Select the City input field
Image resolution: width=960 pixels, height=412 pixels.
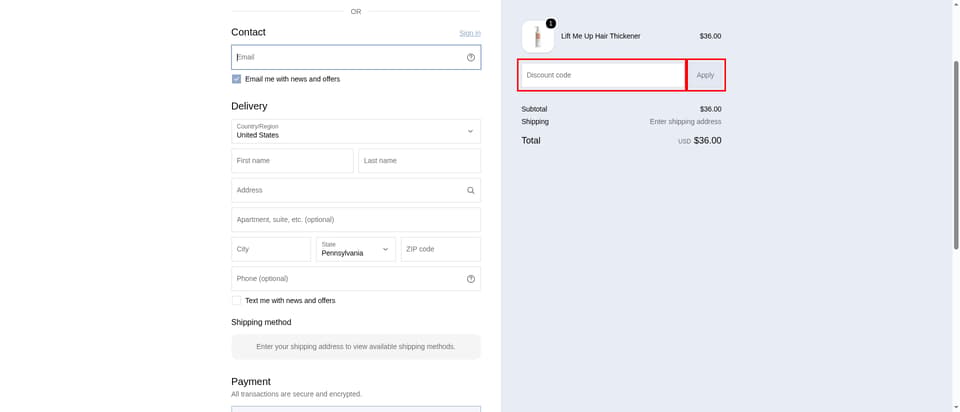(x=271, y=249)
